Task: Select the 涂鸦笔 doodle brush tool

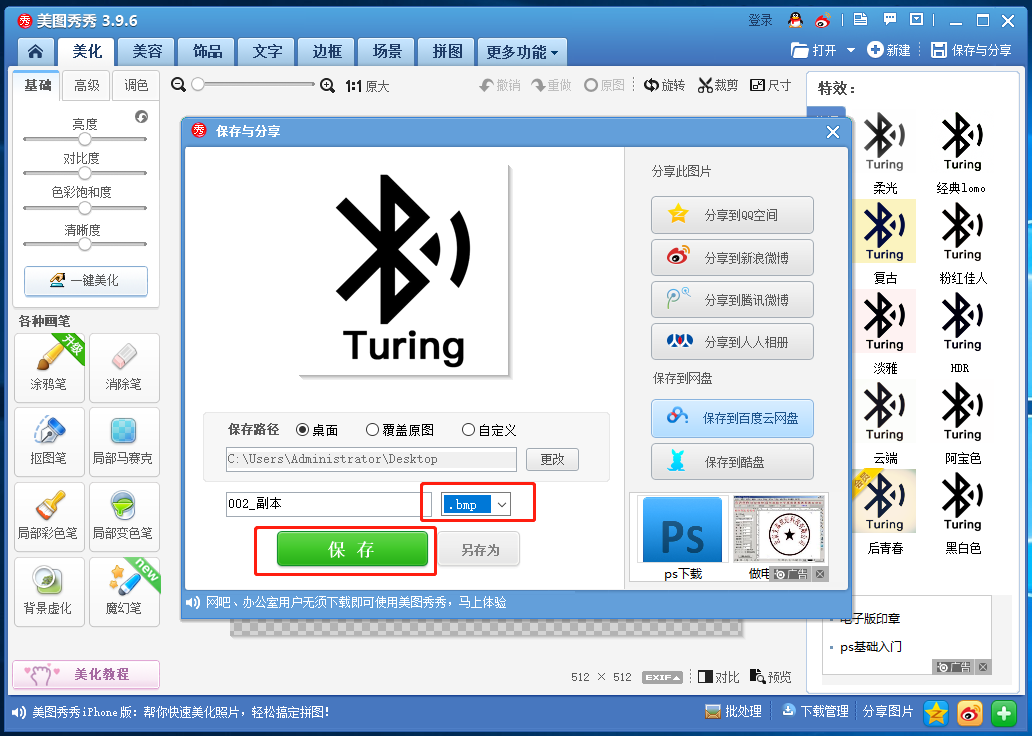Action: tap(49, 367)
